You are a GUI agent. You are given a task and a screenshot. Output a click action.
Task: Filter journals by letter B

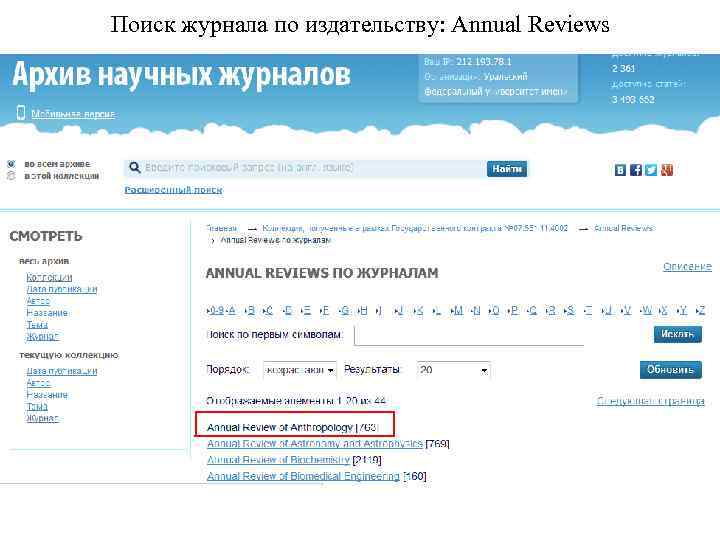coord(250,311)
